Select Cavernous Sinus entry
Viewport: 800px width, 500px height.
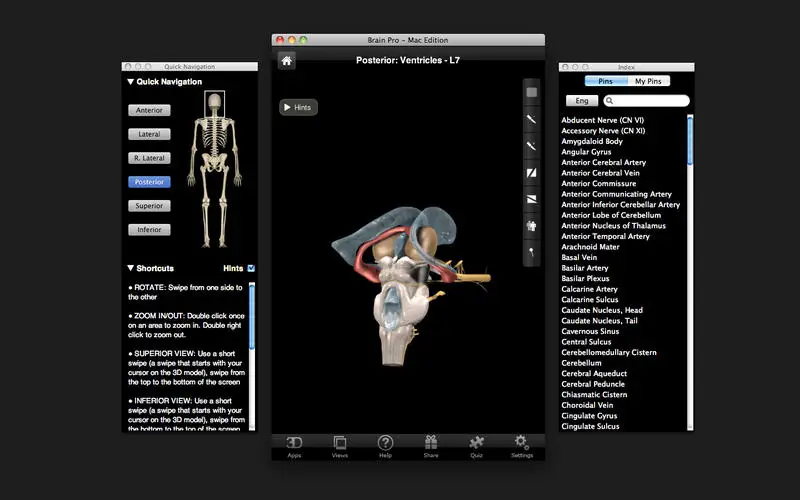tap(590, 331)
